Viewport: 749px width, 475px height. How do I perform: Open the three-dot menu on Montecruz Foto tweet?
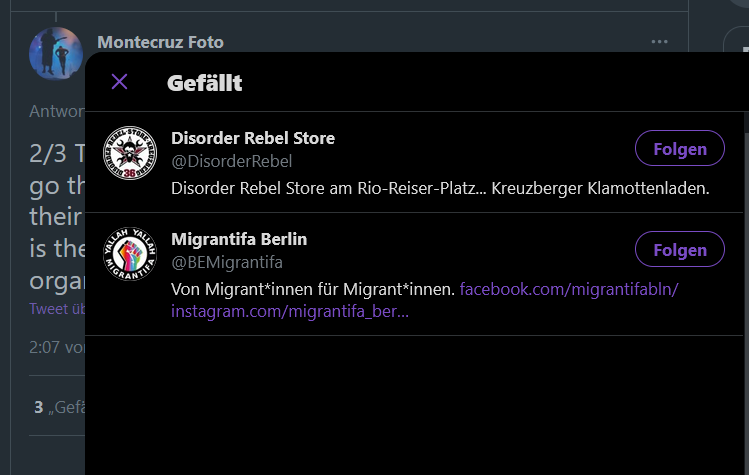[x=659, y=42]
